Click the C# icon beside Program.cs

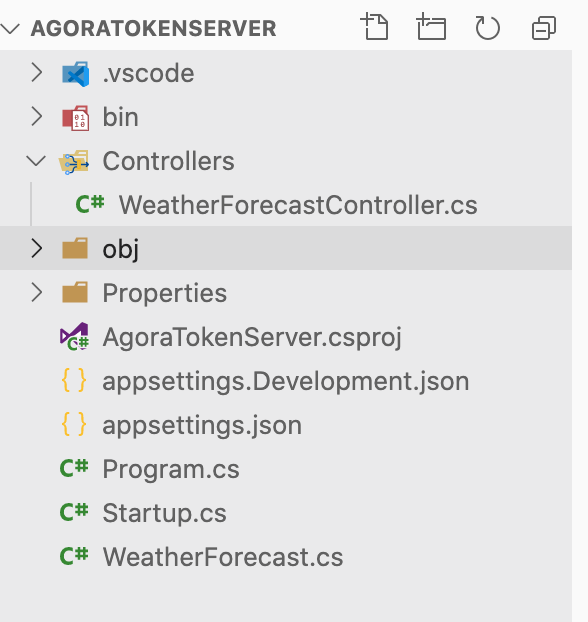click(74, 468)
